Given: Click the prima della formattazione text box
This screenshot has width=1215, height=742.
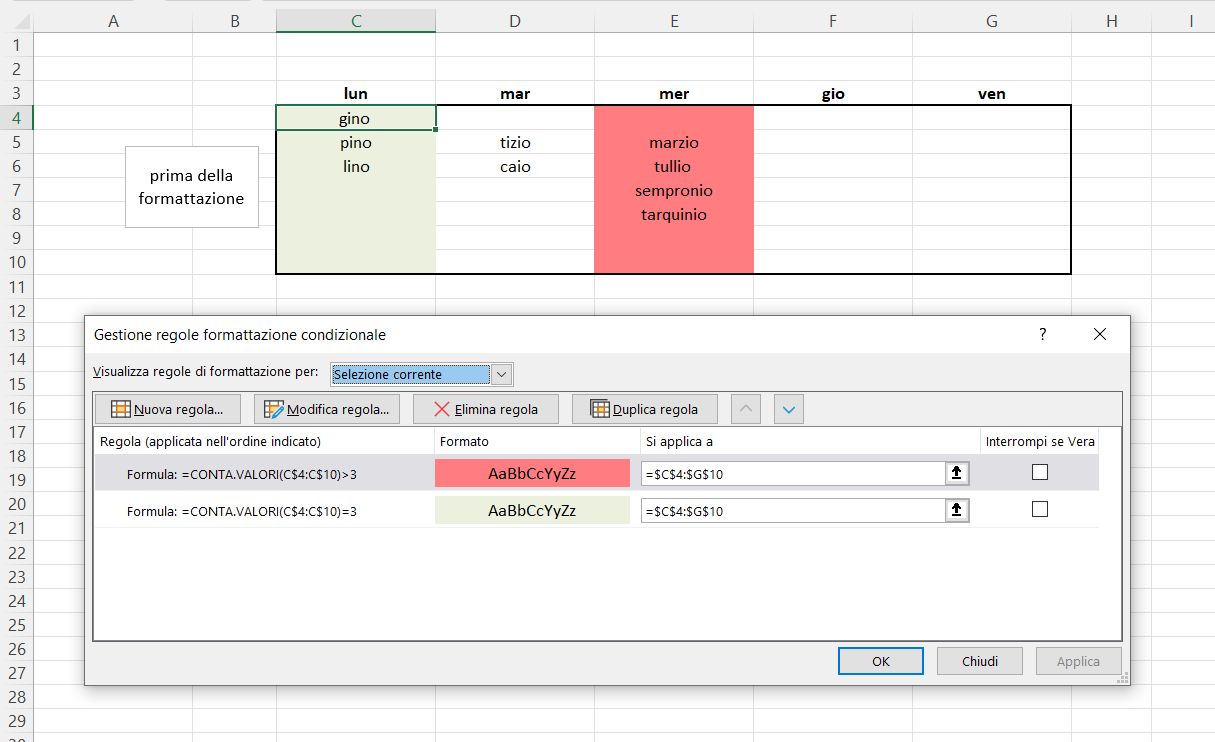Looking at the screenshot, I should click(192, 187).
